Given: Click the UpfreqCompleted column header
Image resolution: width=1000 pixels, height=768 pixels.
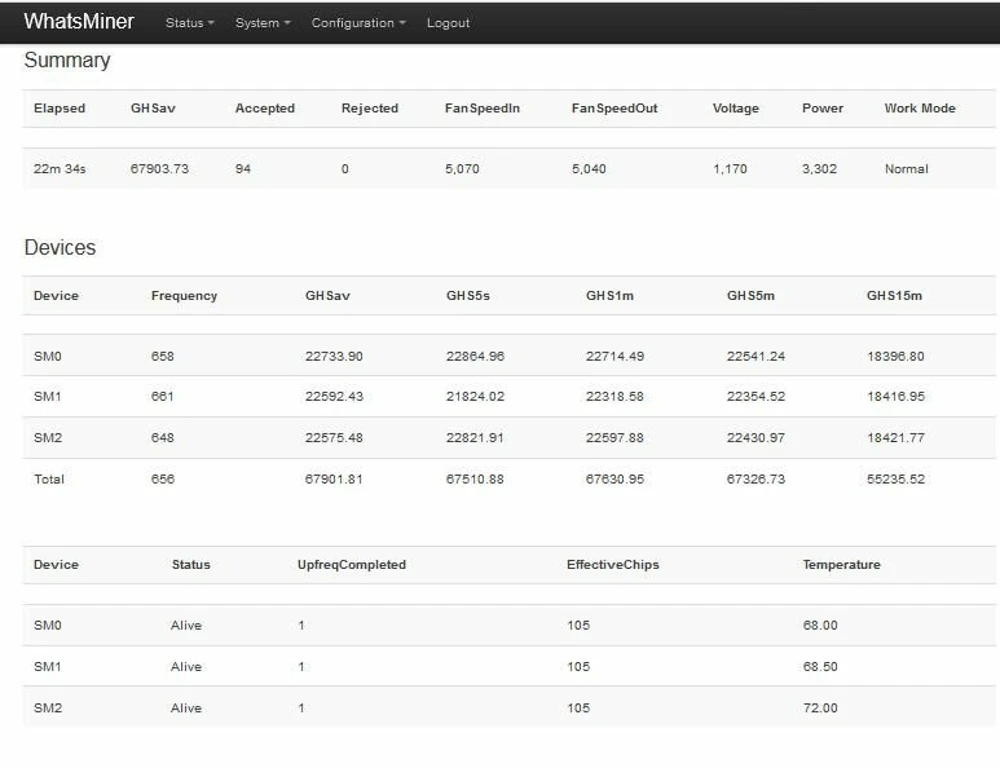Looking at the screenshot, I should tap(351, 565).
